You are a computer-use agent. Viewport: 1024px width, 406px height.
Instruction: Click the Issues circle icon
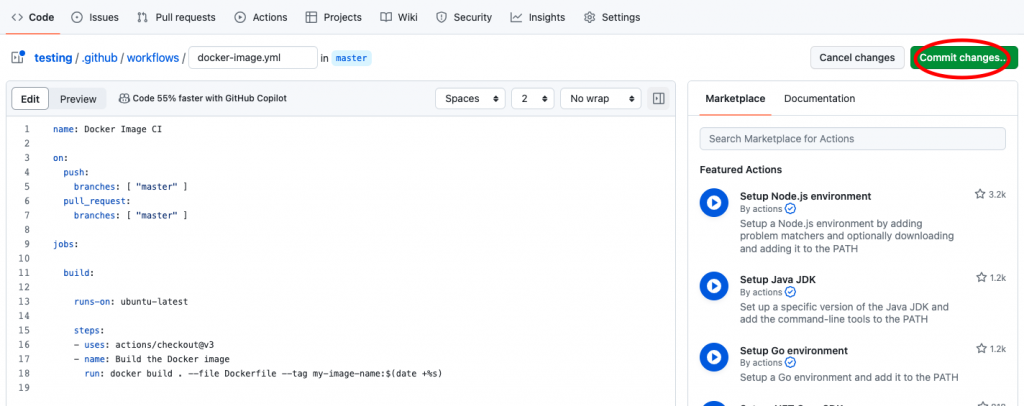pyautogui.click(x=77, y=18)
